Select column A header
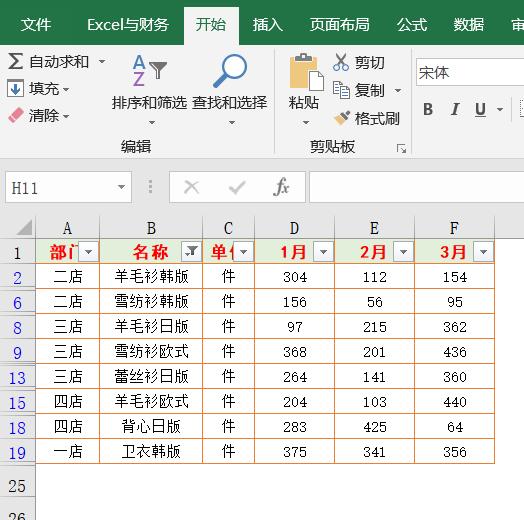 coord(68,228)
